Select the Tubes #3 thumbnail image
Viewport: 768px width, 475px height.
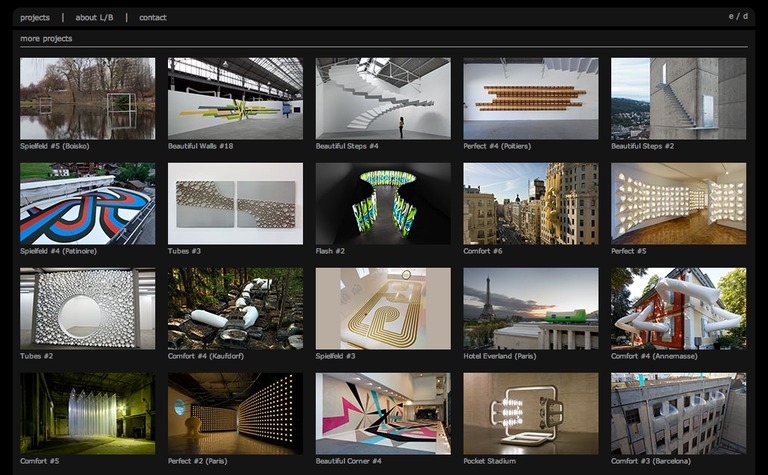[236, 204]
